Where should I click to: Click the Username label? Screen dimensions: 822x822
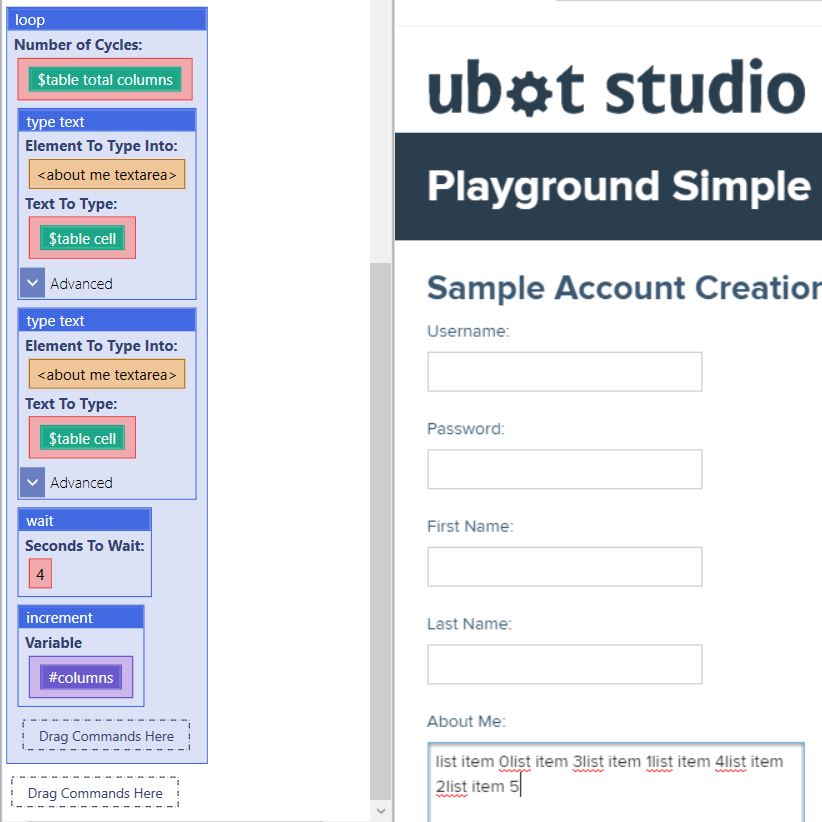pos(468,331)
